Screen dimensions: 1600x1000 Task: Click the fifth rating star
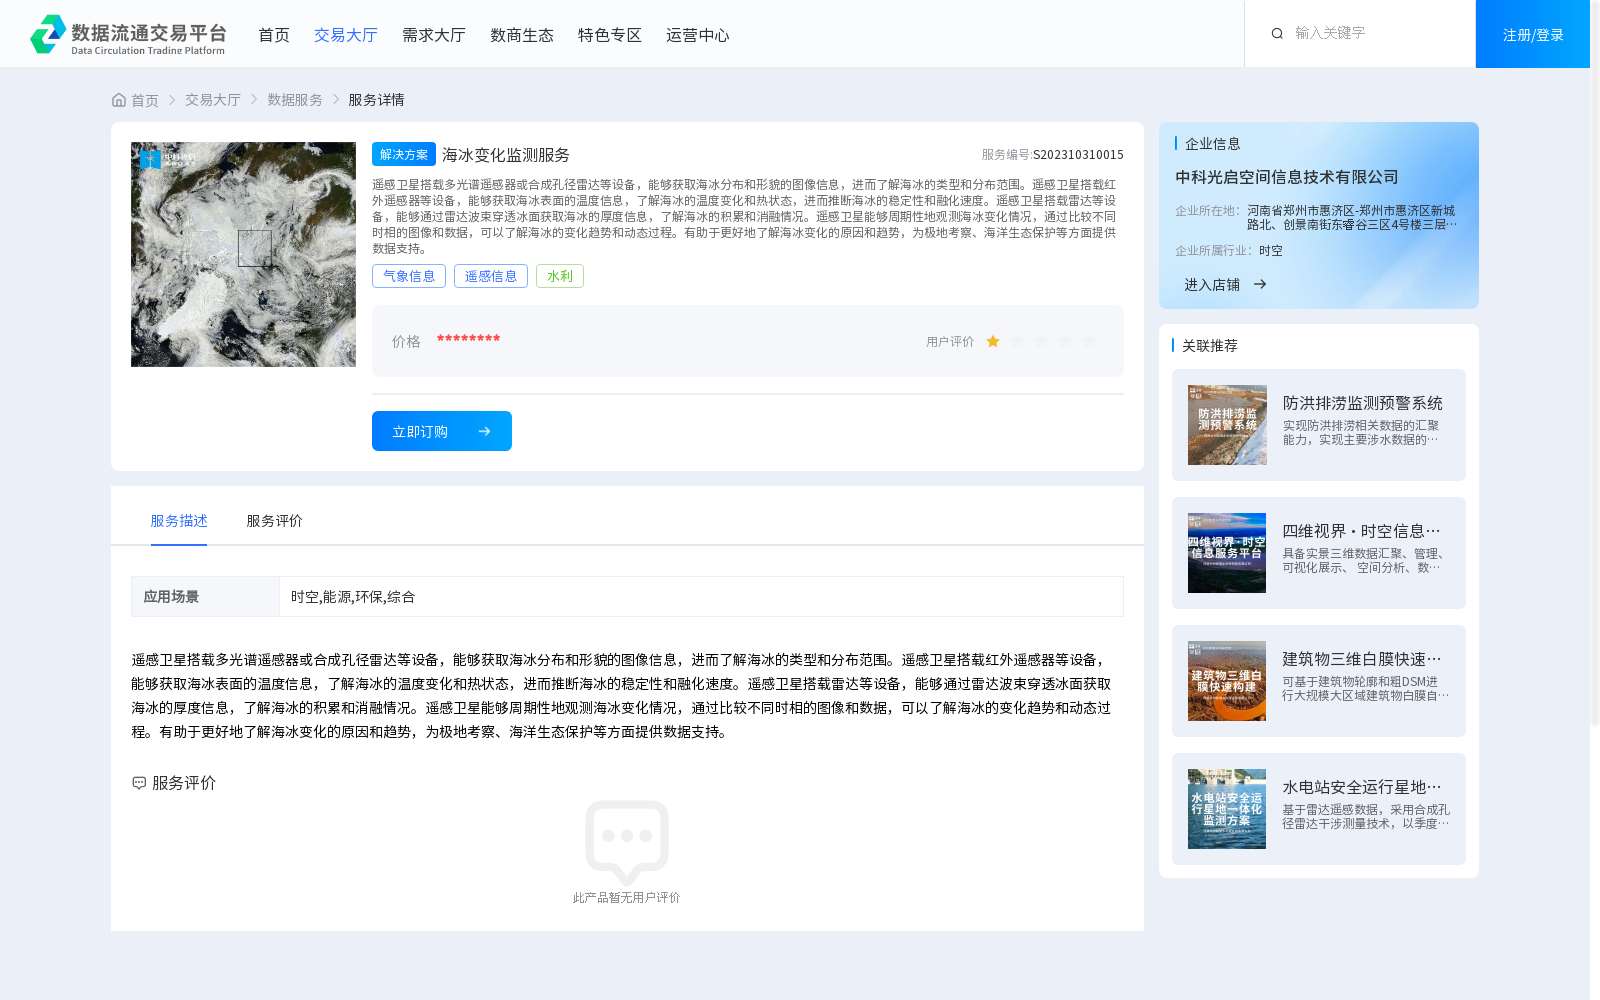click(1089, 342)
